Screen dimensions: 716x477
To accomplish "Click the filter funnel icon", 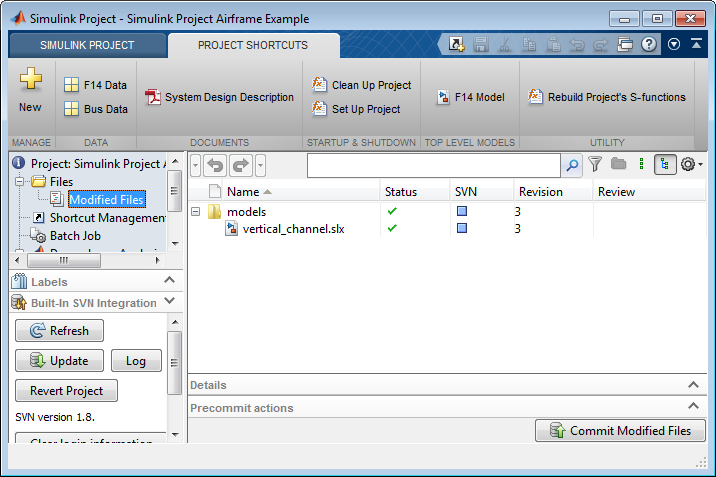I will tap(595, 164).
